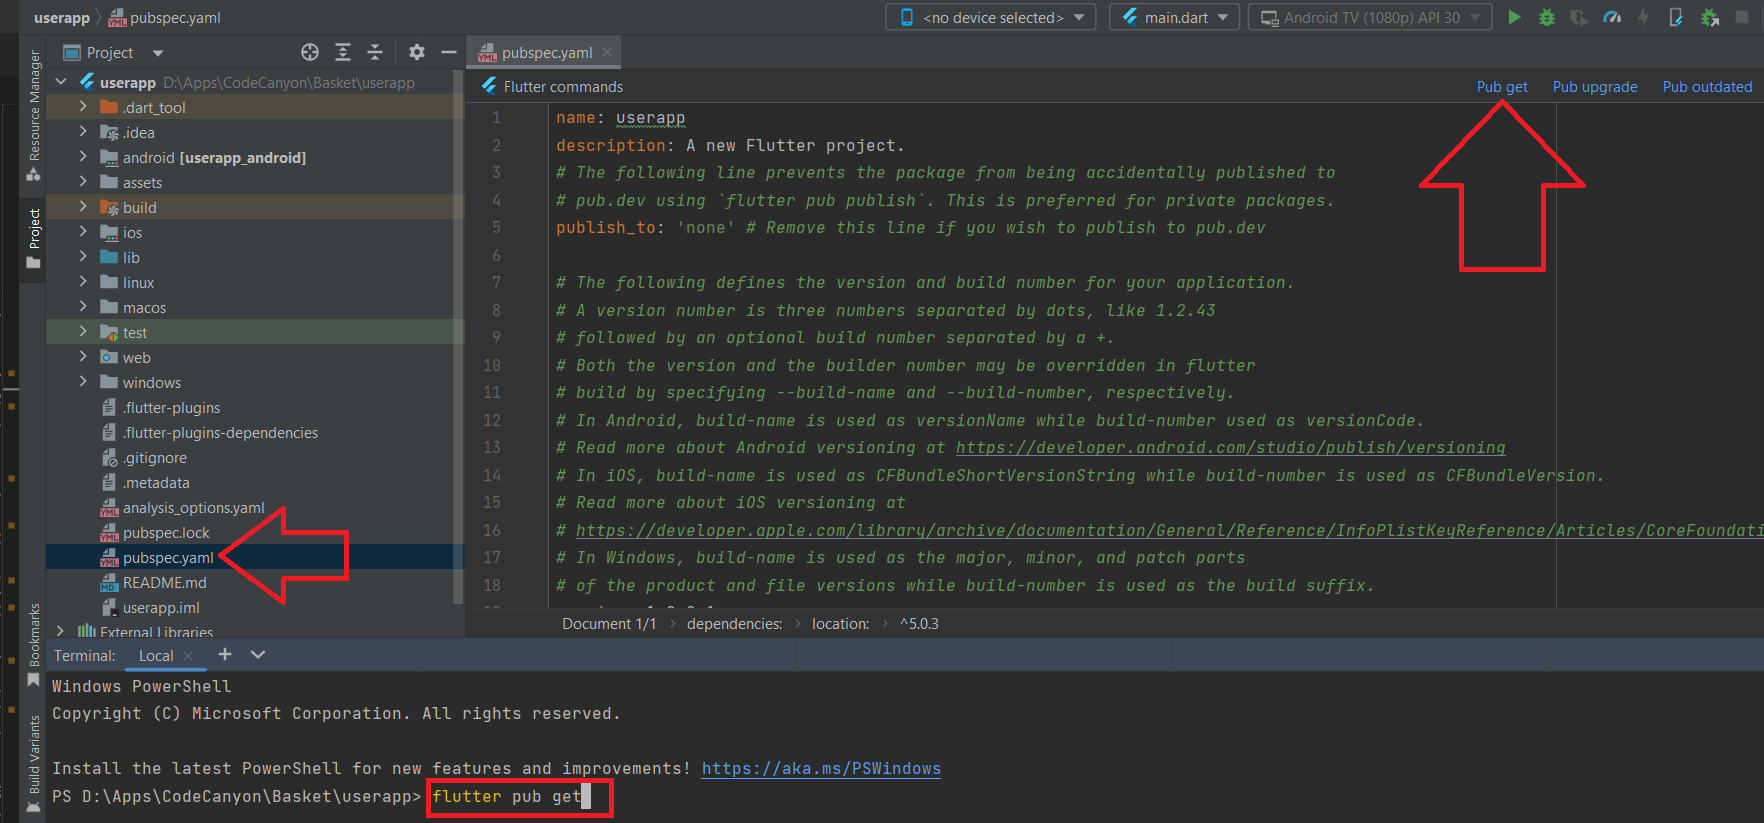This screenshot has width=1764, height=823.
Task: Open the Build Variants side panel
Action: (34, 762)
